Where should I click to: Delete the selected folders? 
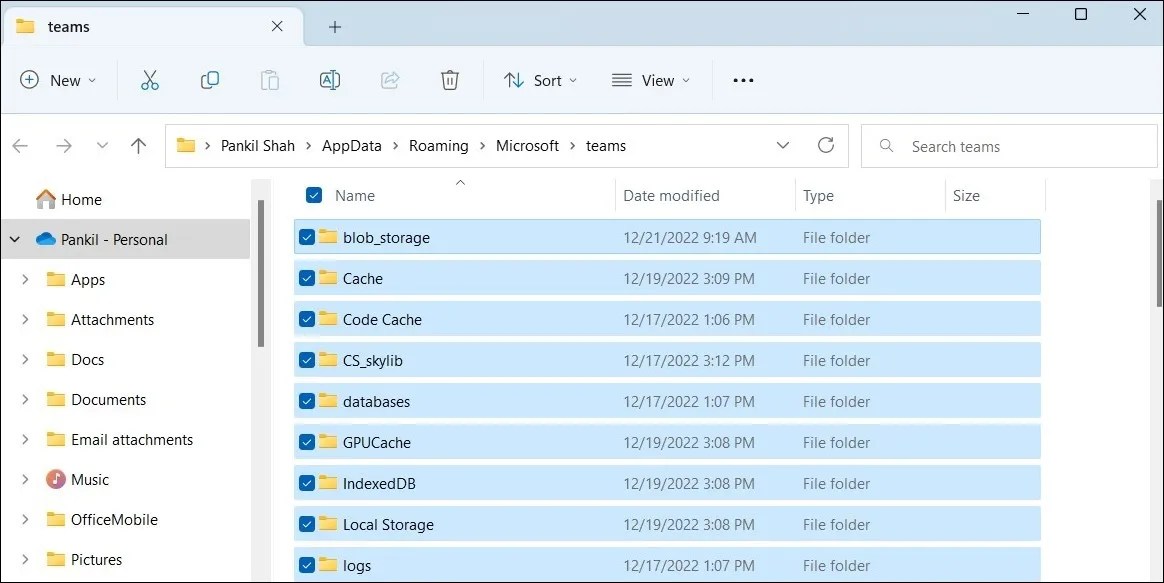(449, 80)
